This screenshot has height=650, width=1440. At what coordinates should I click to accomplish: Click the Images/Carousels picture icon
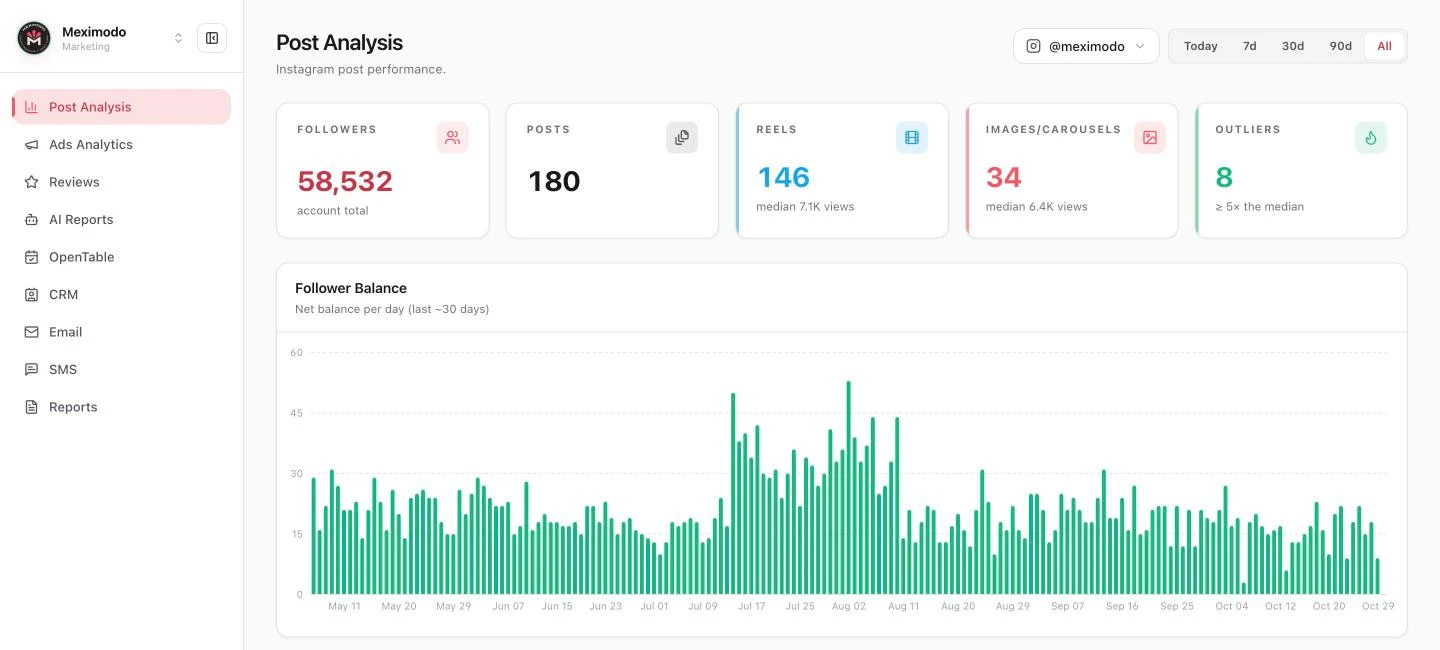[x=1150, y=137]
